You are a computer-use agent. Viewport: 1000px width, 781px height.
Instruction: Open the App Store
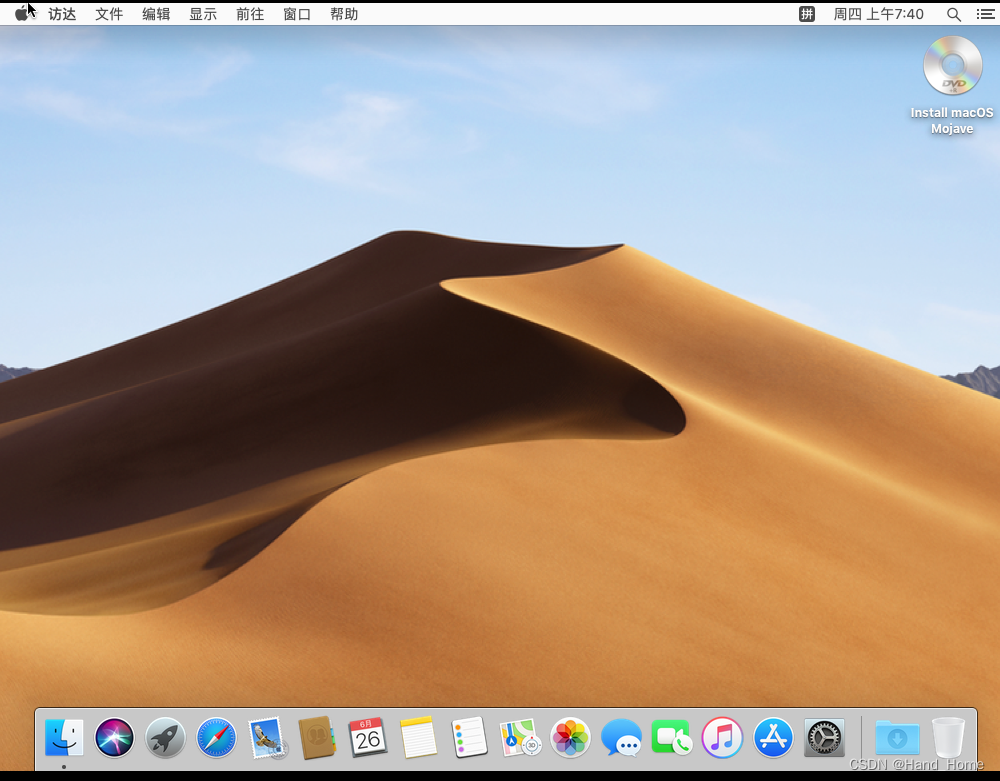click(x=772, y=738)
